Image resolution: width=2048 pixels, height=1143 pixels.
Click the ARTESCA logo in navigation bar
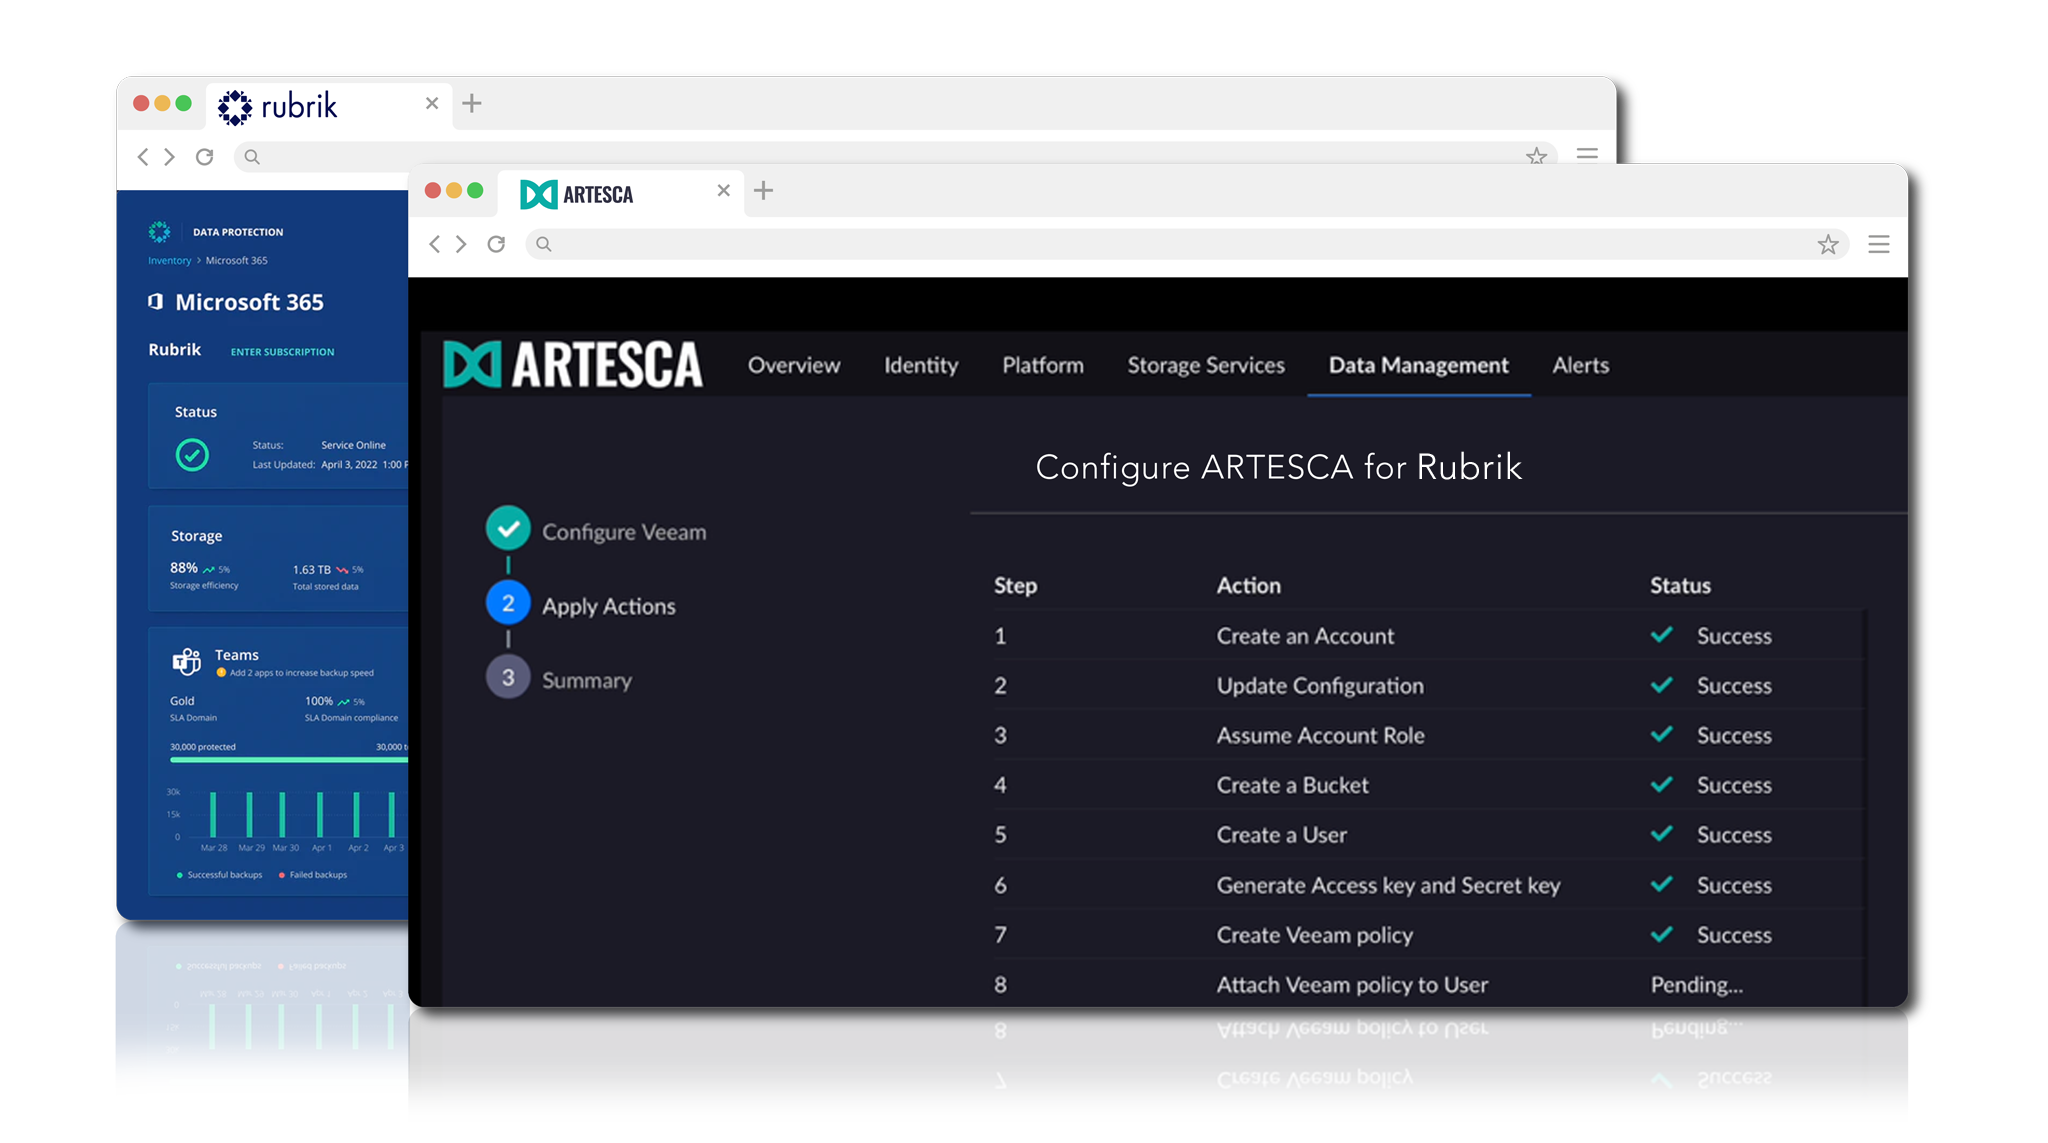coord(573,365)
